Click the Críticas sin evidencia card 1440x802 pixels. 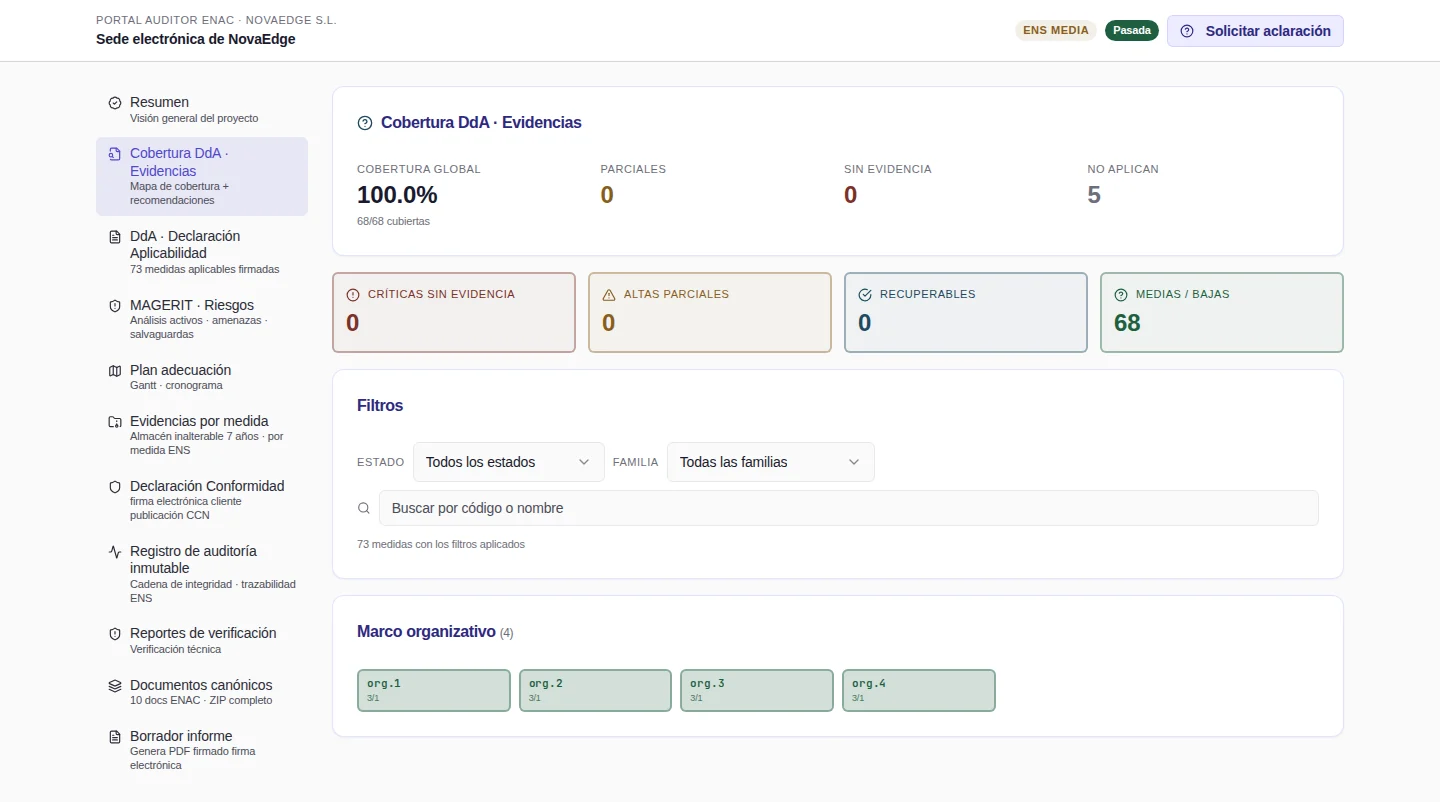(x=454, y=313)
